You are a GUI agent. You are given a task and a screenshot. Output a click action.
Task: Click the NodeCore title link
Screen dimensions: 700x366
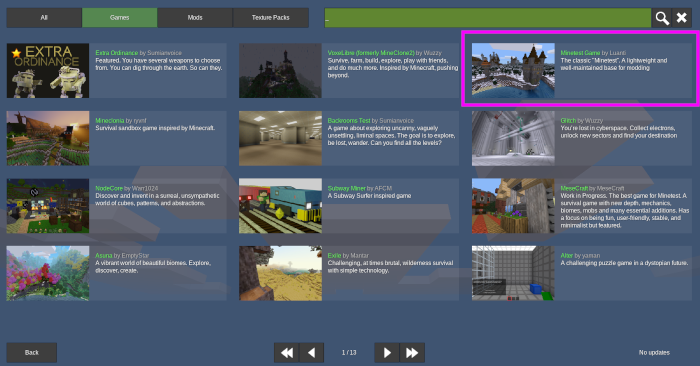(x=109, y=188)
